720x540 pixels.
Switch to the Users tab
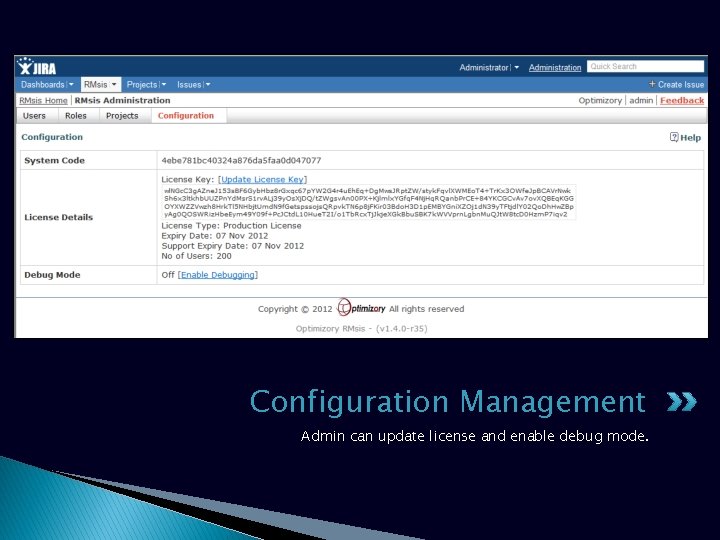point(34,116)
